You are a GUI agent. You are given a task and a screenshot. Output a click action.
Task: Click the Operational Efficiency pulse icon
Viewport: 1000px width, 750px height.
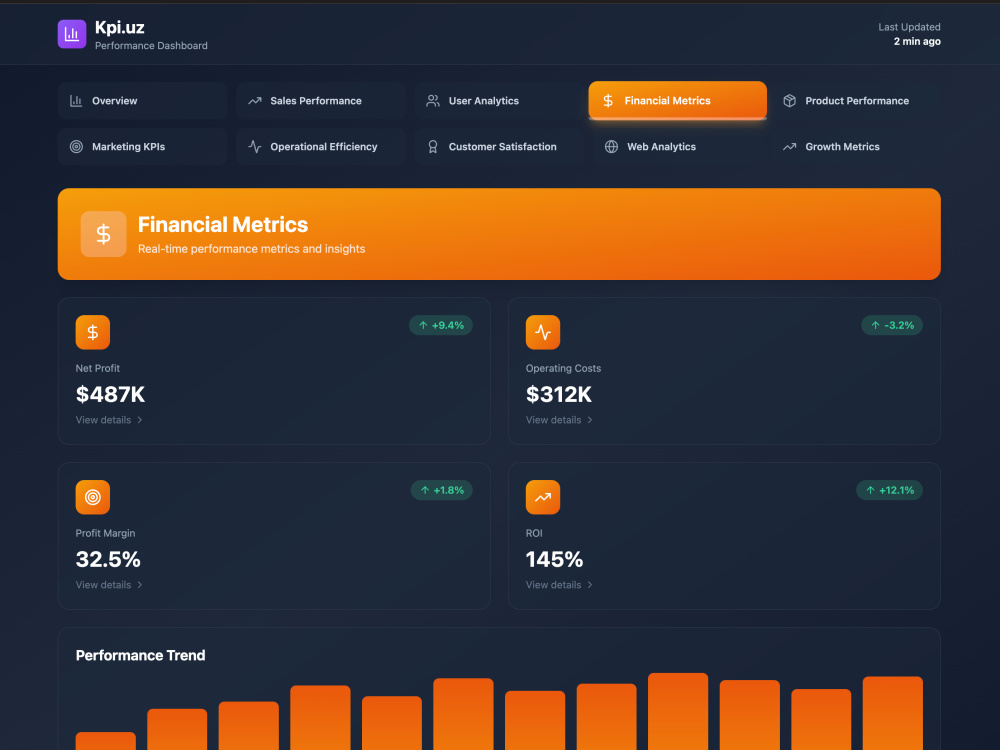(x=254, y=147)
